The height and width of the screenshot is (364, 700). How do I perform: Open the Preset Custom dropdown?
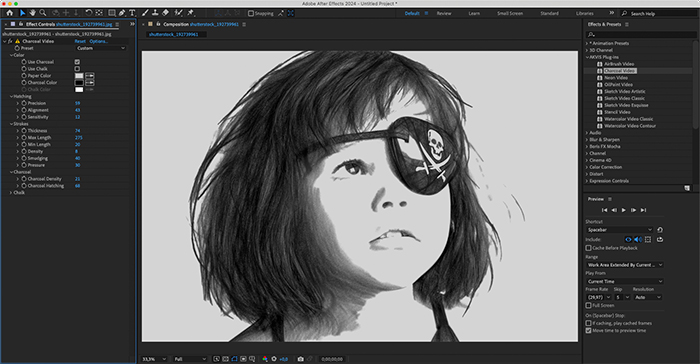pyautogui.click(x=101, y=48)
